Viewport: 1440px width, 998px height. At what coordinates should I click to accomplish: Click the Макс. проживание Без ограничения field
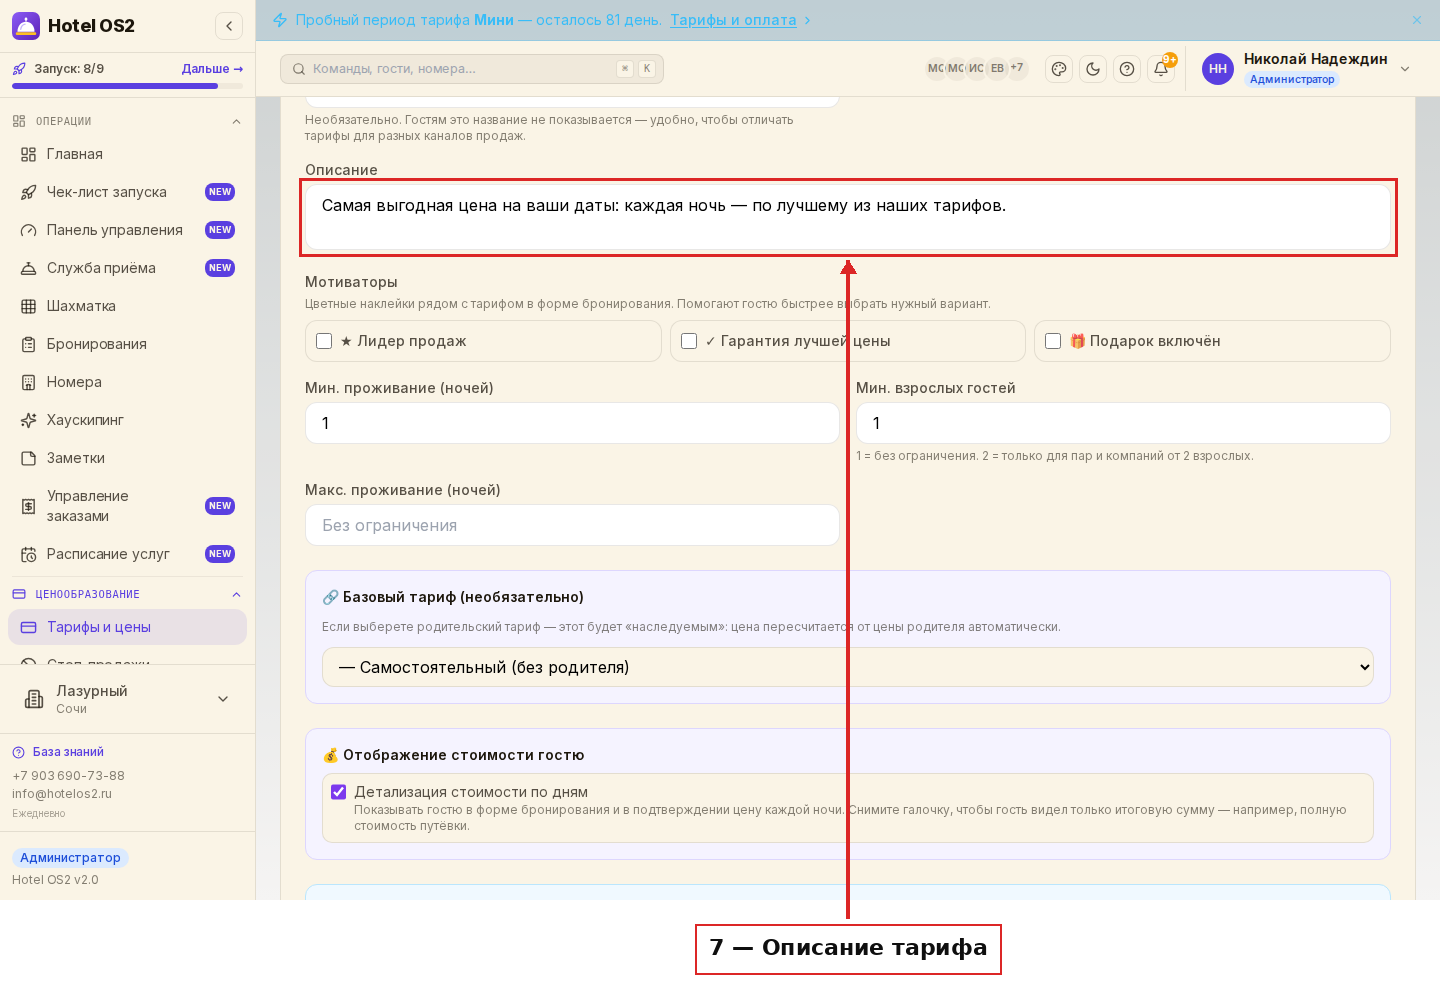[x=572, y=525]
